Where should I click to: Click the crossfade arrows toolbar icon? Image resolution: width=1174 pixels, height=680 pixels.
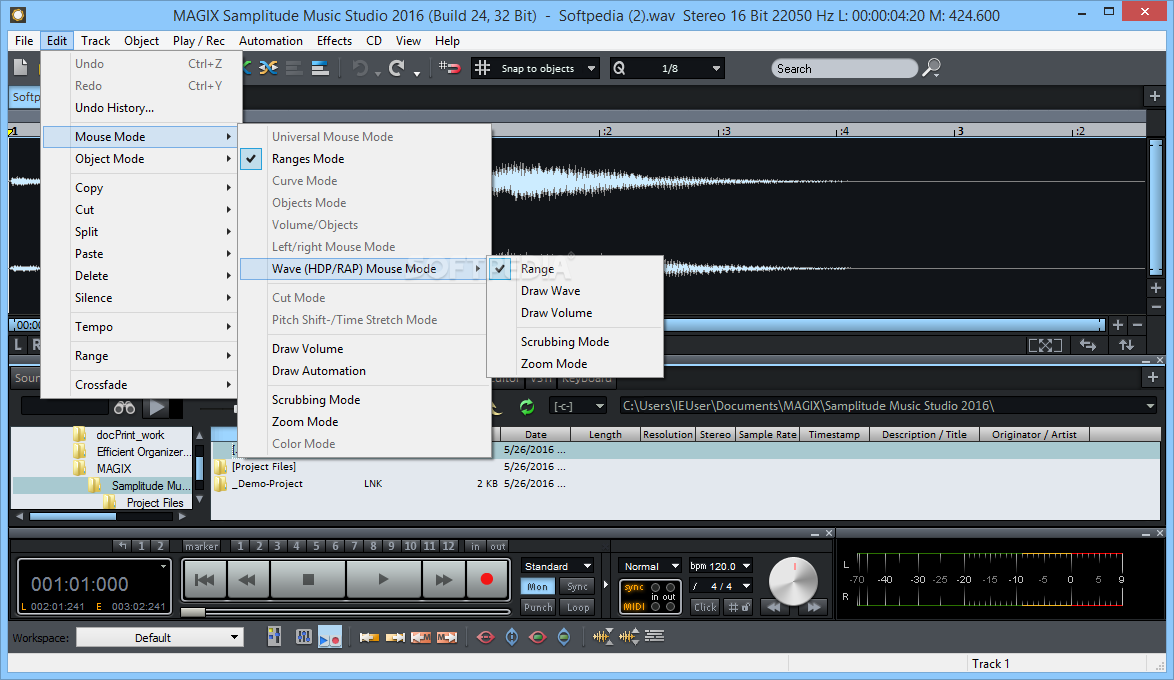[x=268, y=68]
